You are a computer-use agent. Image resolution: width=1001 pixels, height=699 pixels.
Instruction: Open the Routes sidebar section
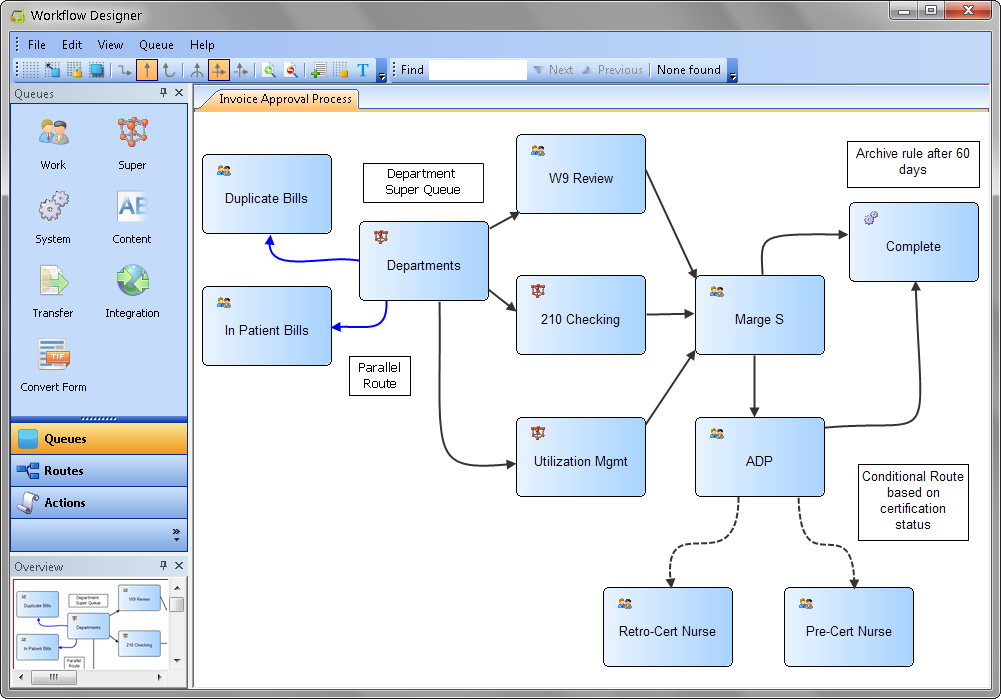(x=99, y=470)
